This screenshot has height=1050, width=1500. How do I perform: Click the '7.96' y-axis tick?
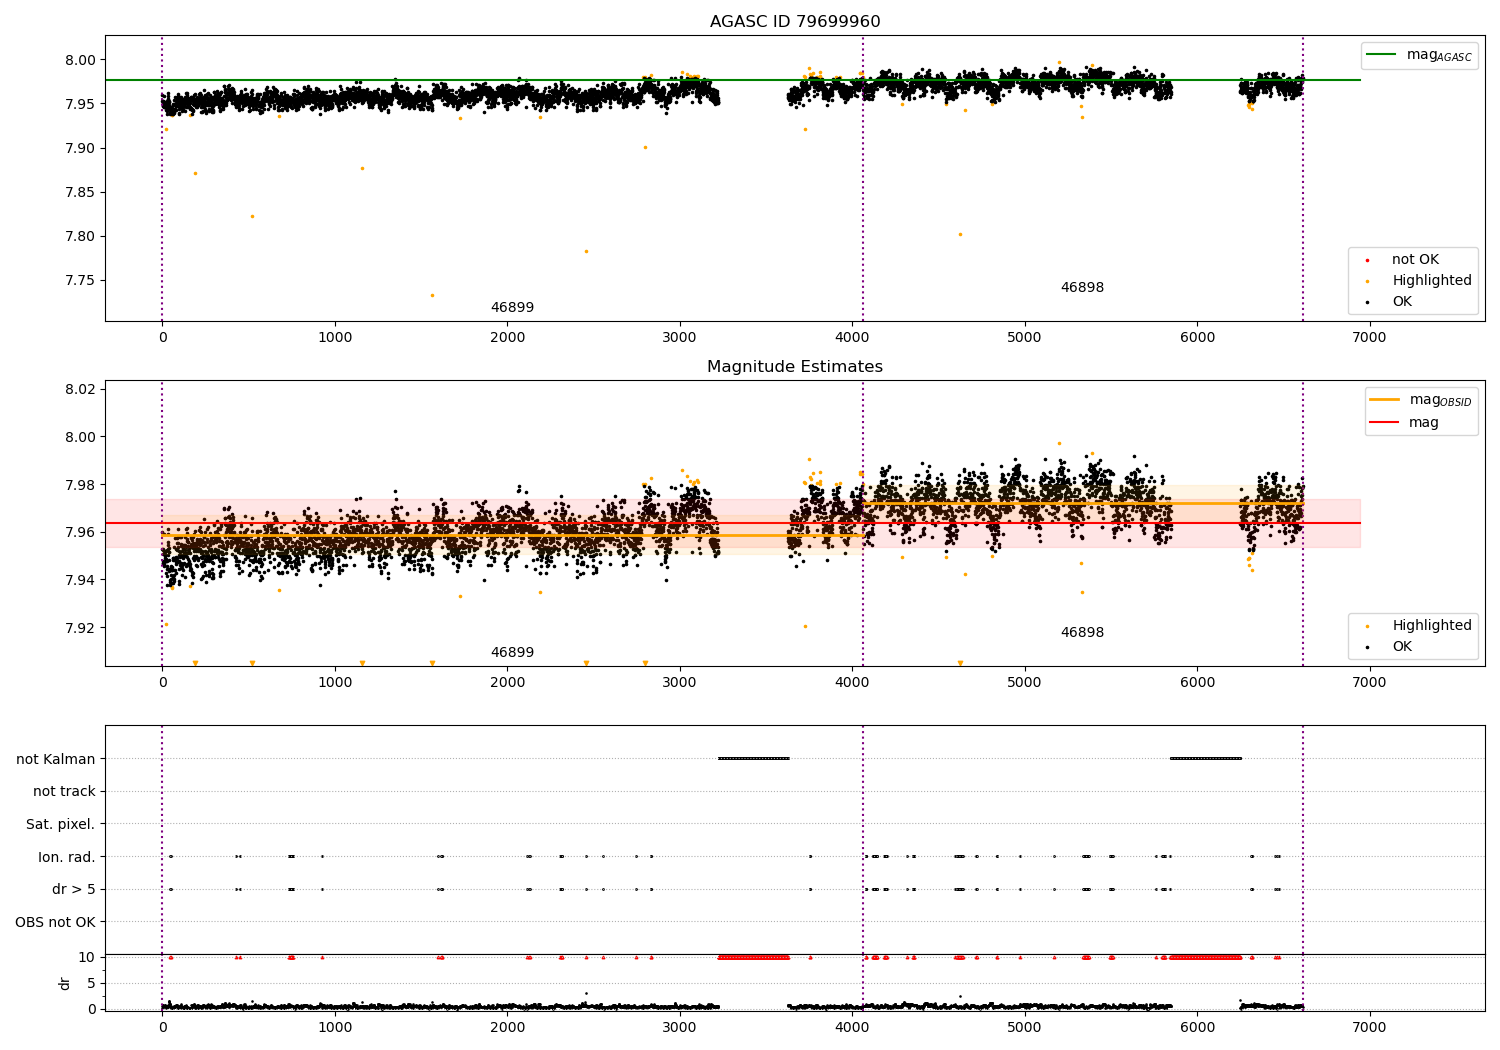pyautogui.click(x=80, y=532)
